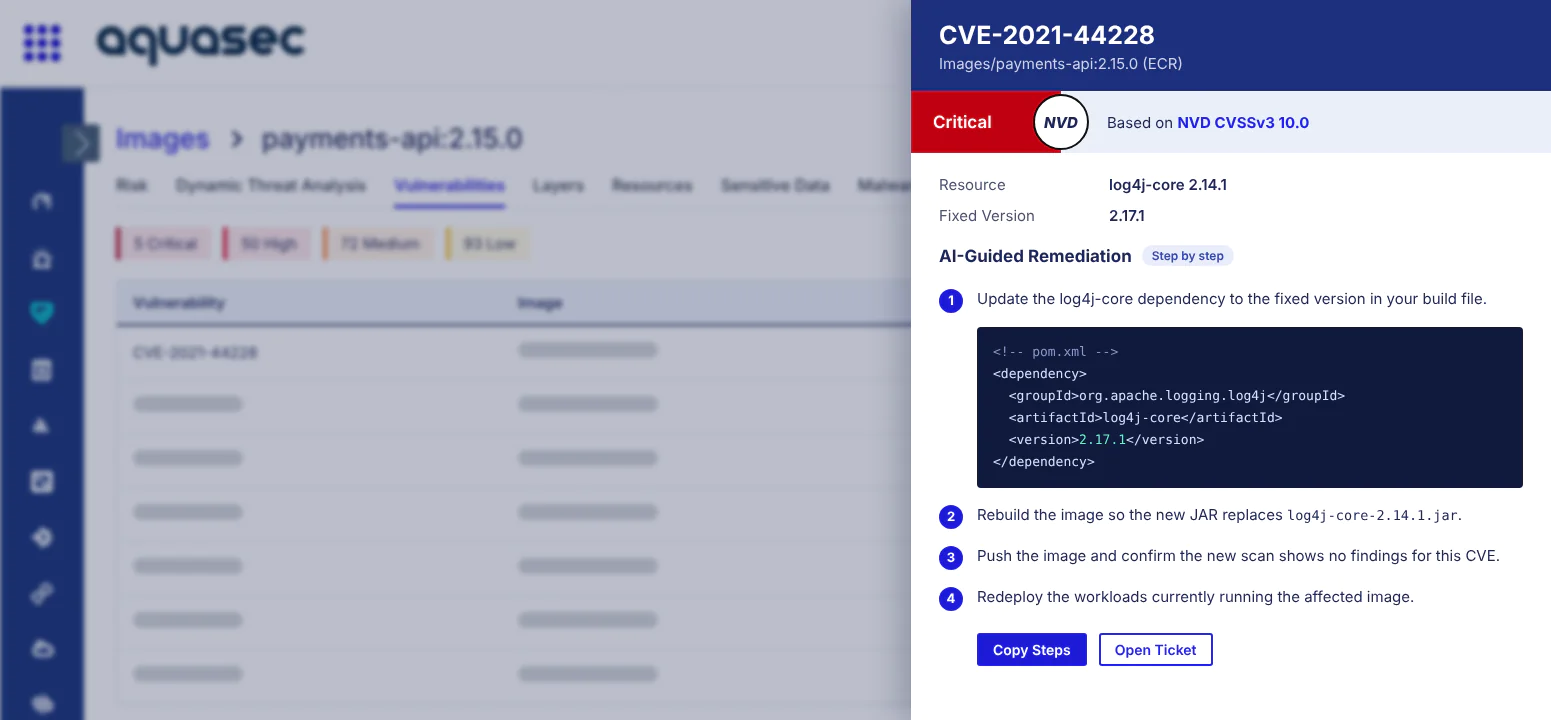This screenshot has height=720, width=1551.
Task: Click the red Critical severity label
Action: pyautogui.click(x=962, y=122)
